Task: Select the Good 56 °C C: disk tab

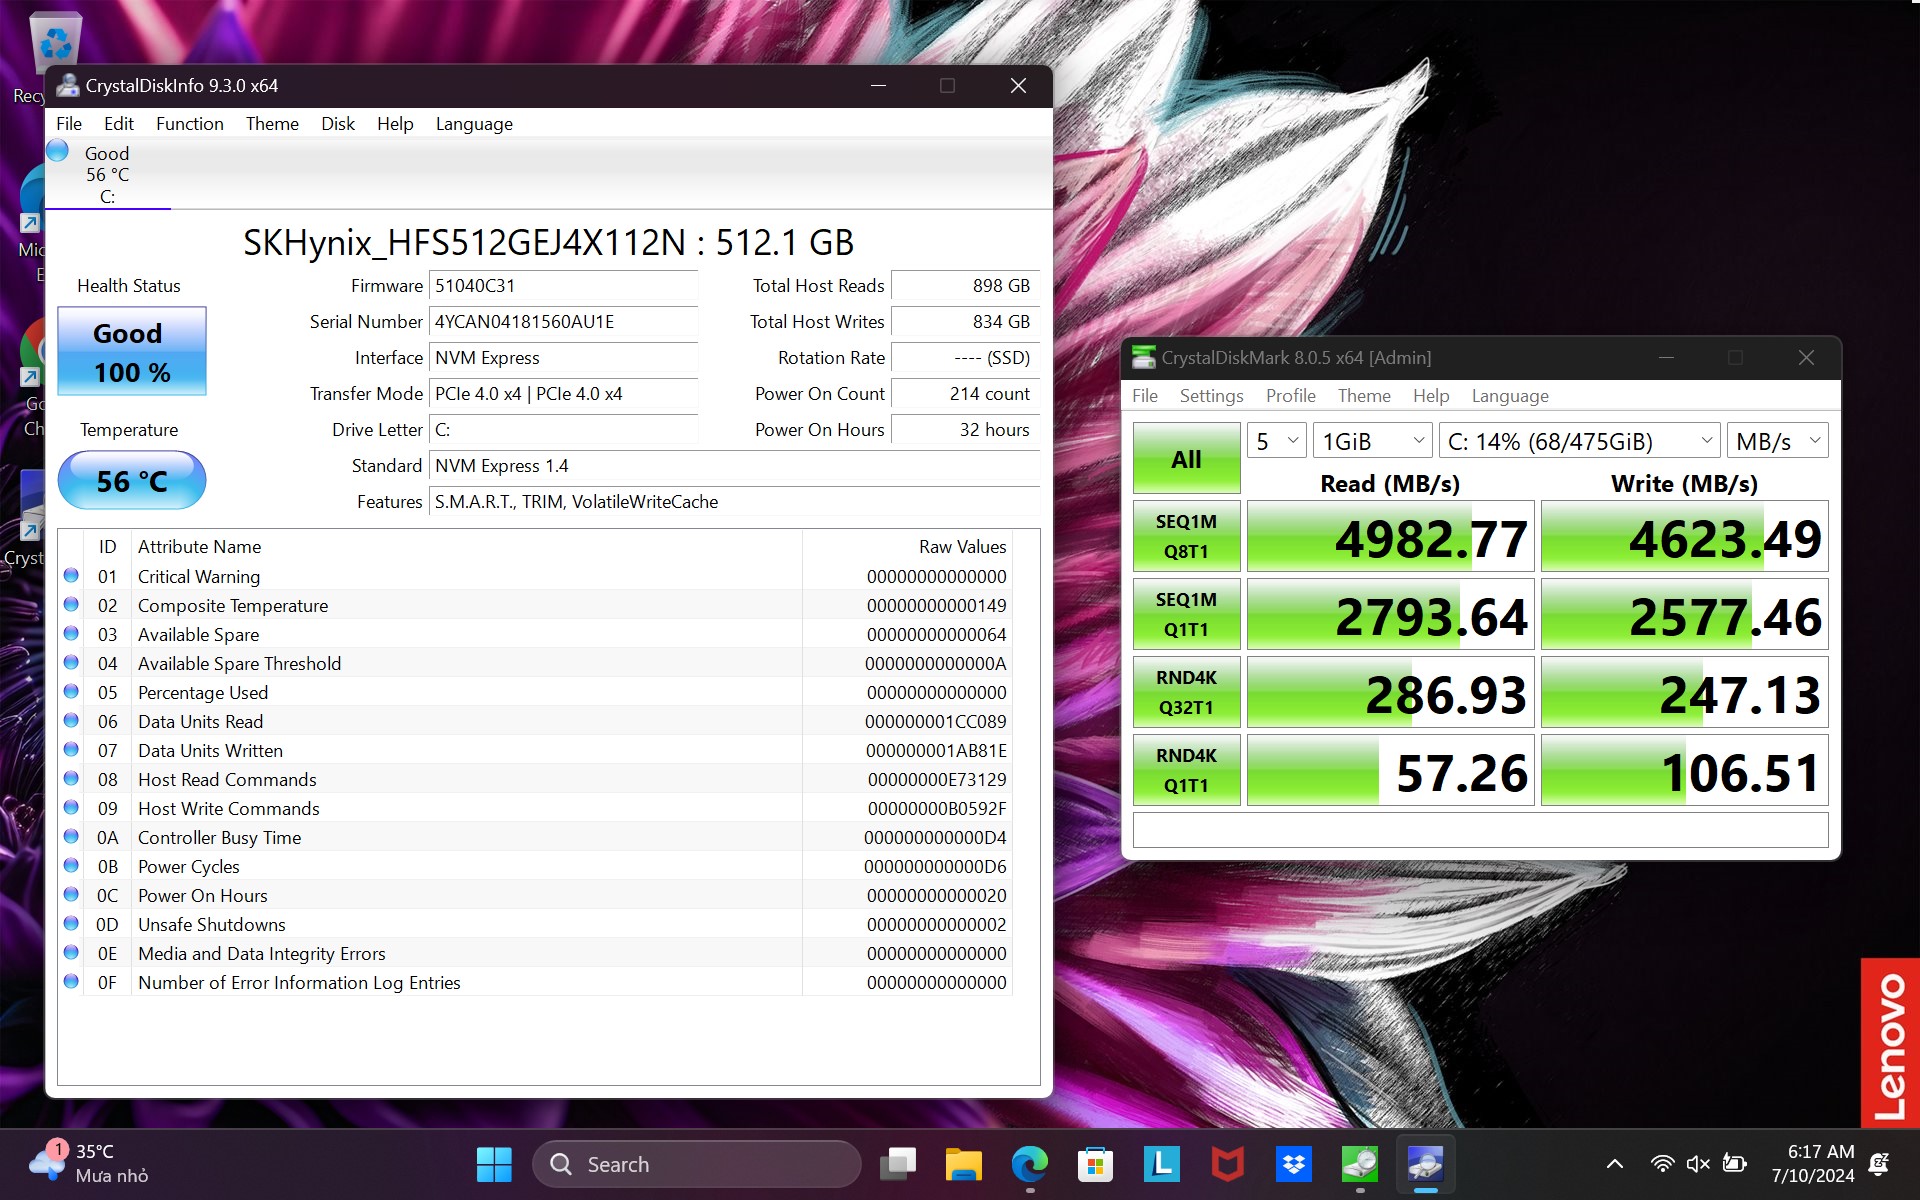Action: (107, 174)
